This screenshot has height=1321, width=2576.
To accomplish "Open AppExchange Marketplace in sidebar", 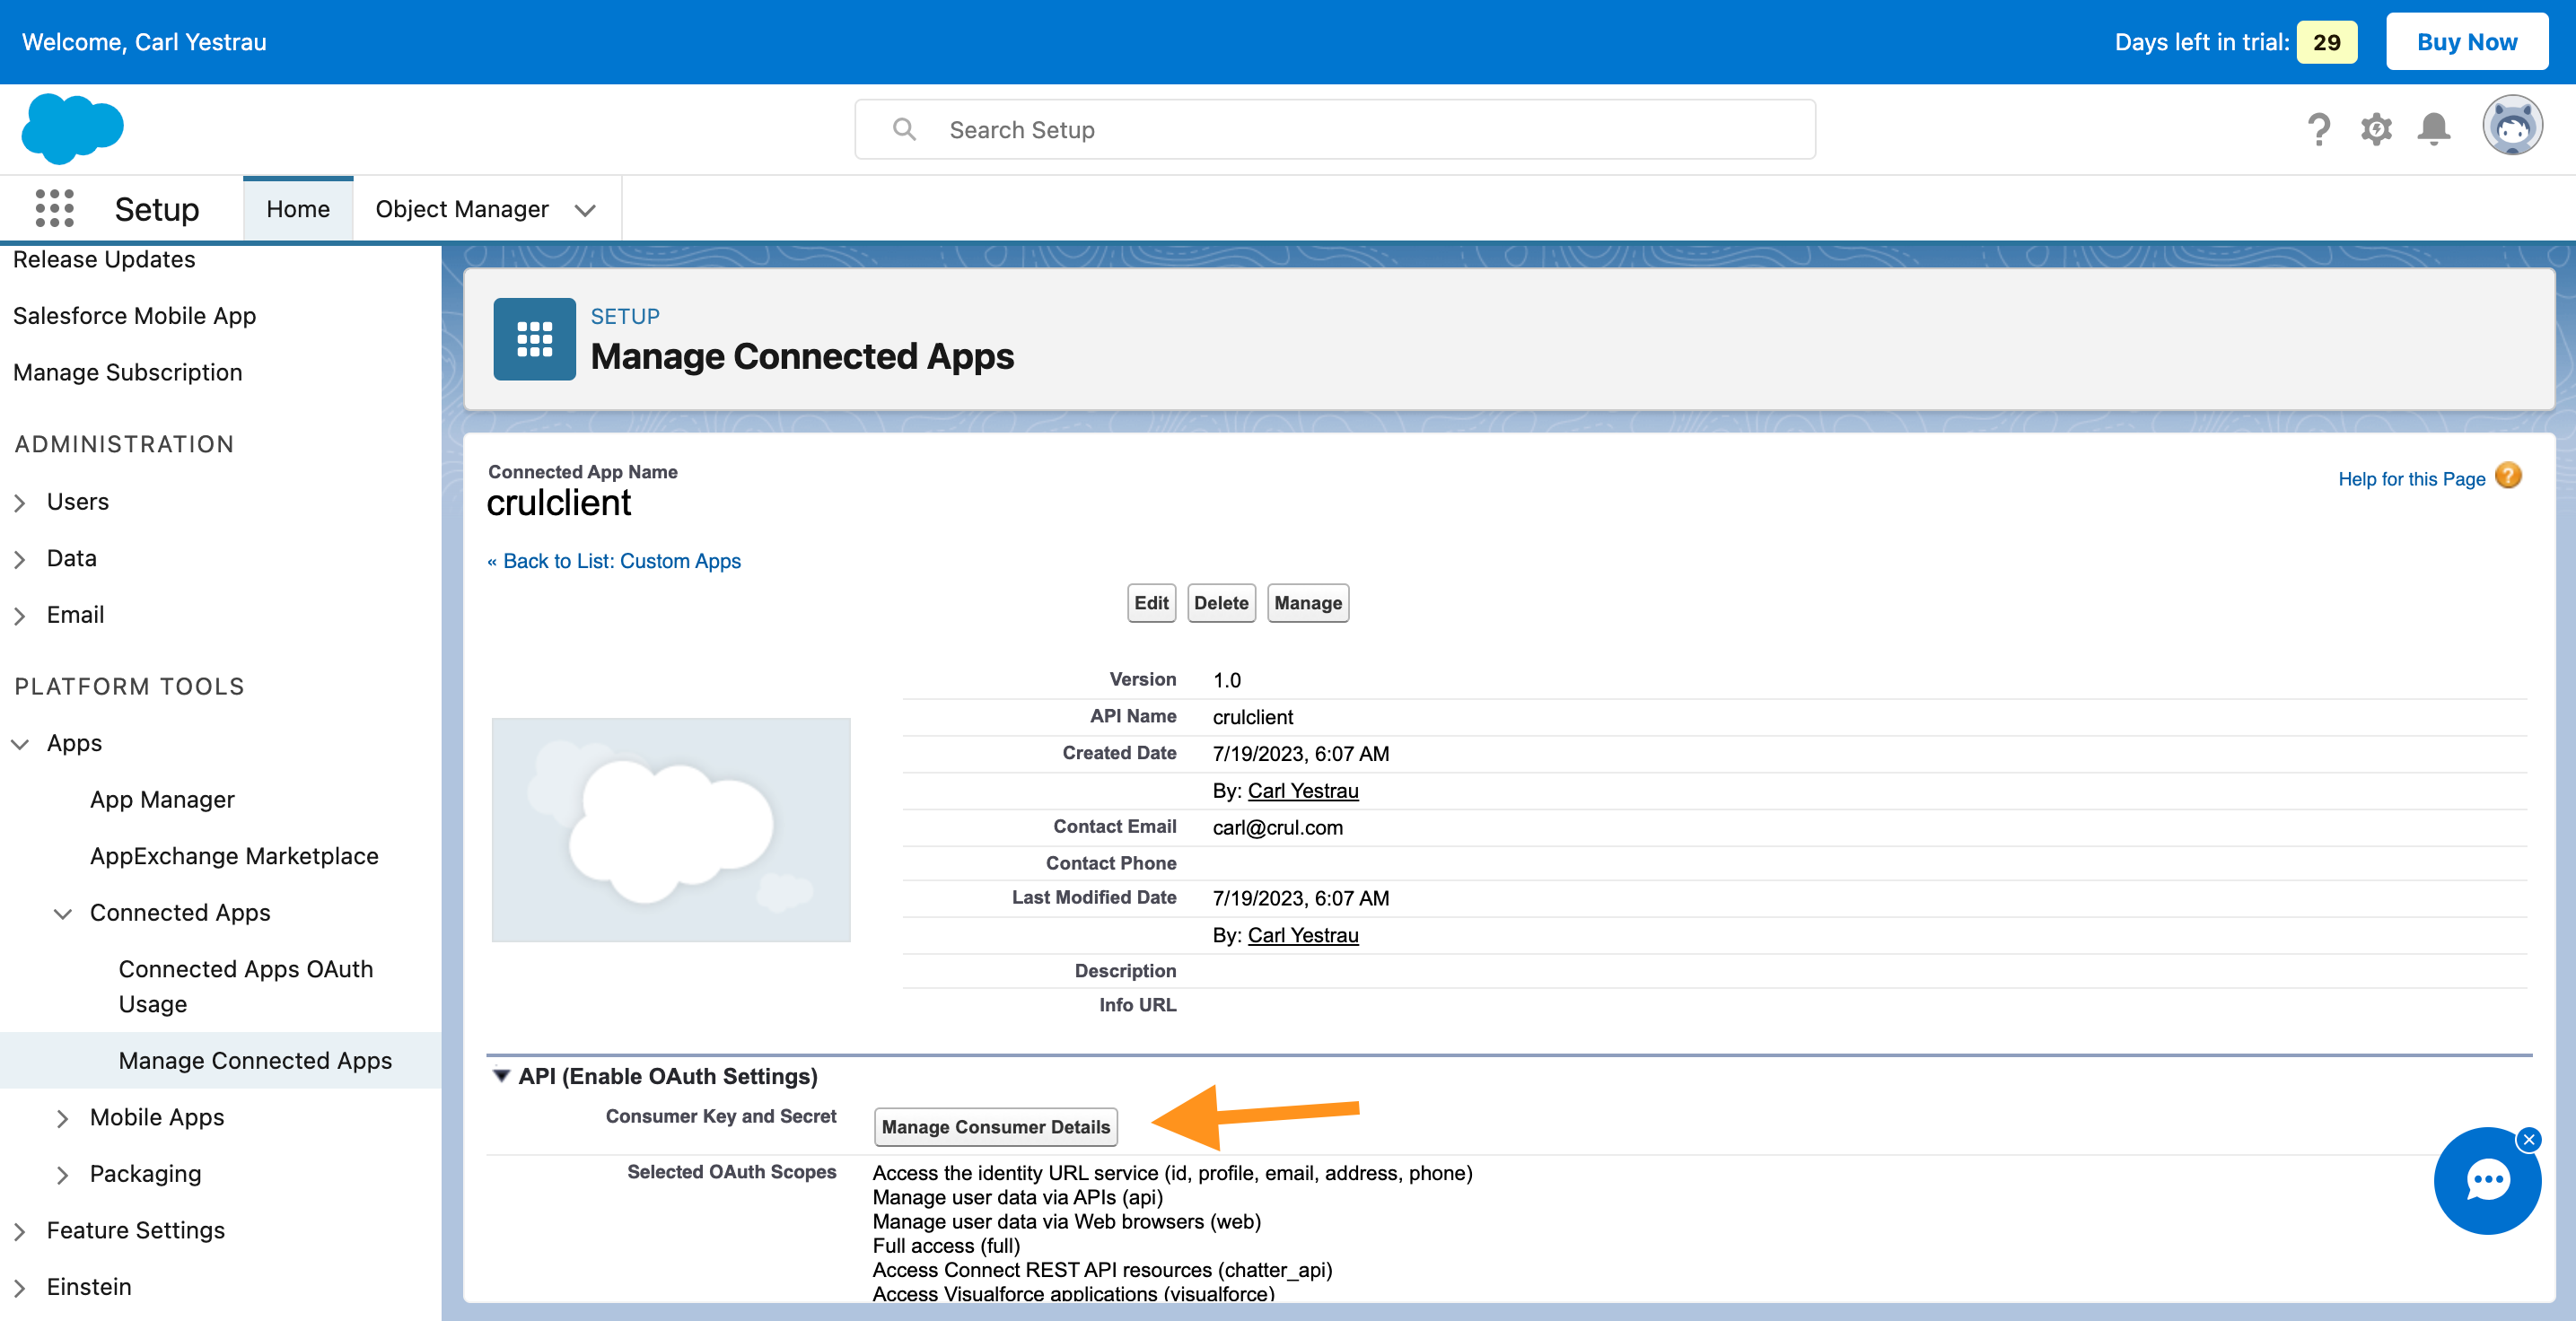I will (234, 856).
